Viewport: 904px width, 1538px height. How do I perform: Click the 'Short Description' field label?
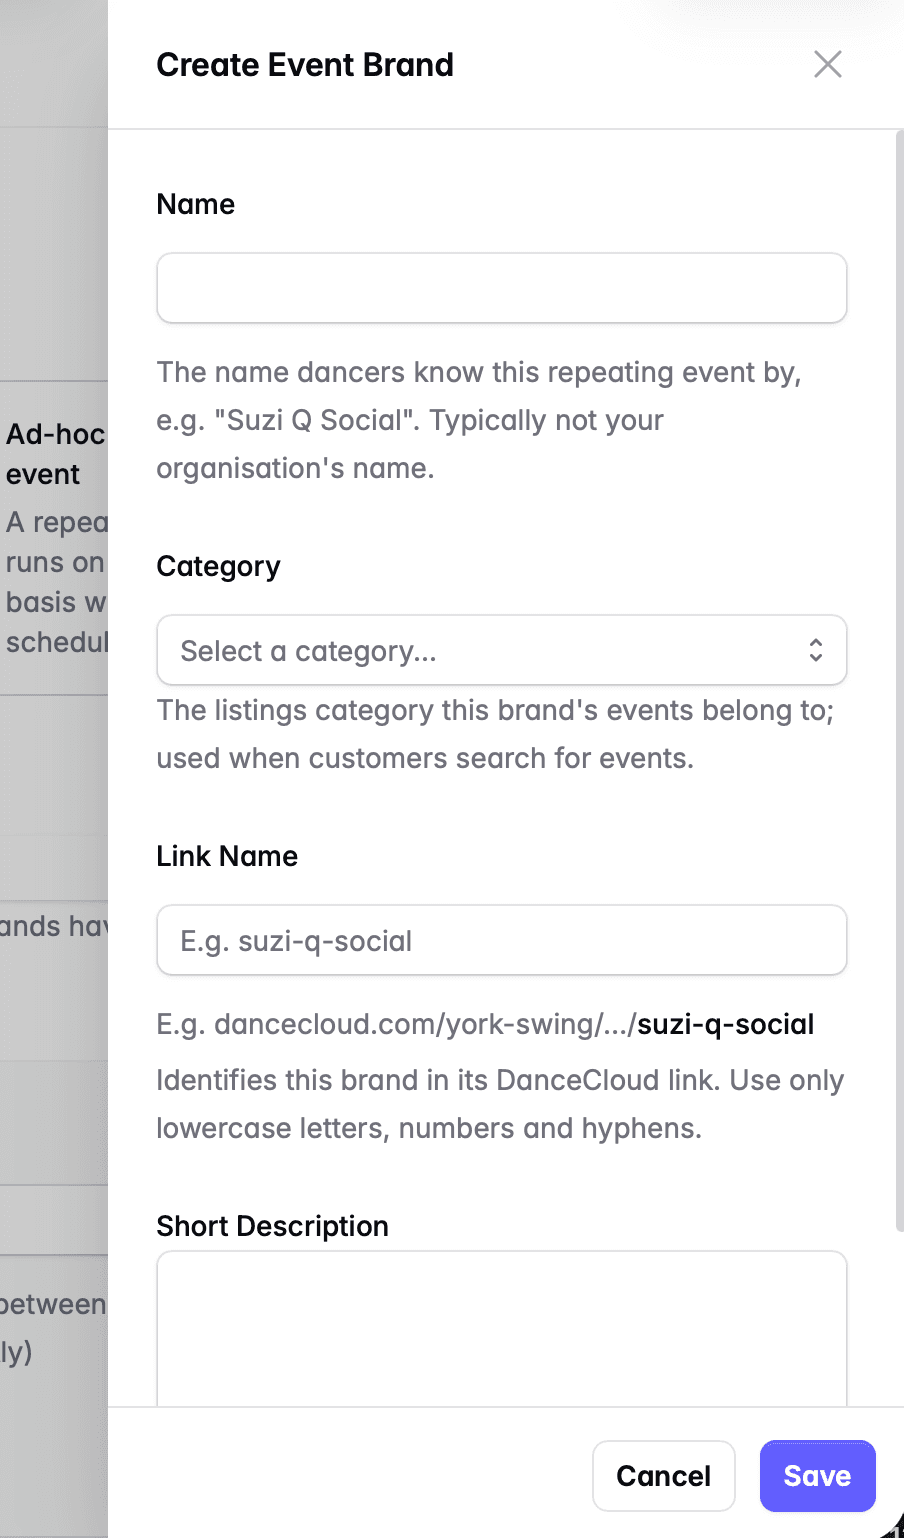273,1226
